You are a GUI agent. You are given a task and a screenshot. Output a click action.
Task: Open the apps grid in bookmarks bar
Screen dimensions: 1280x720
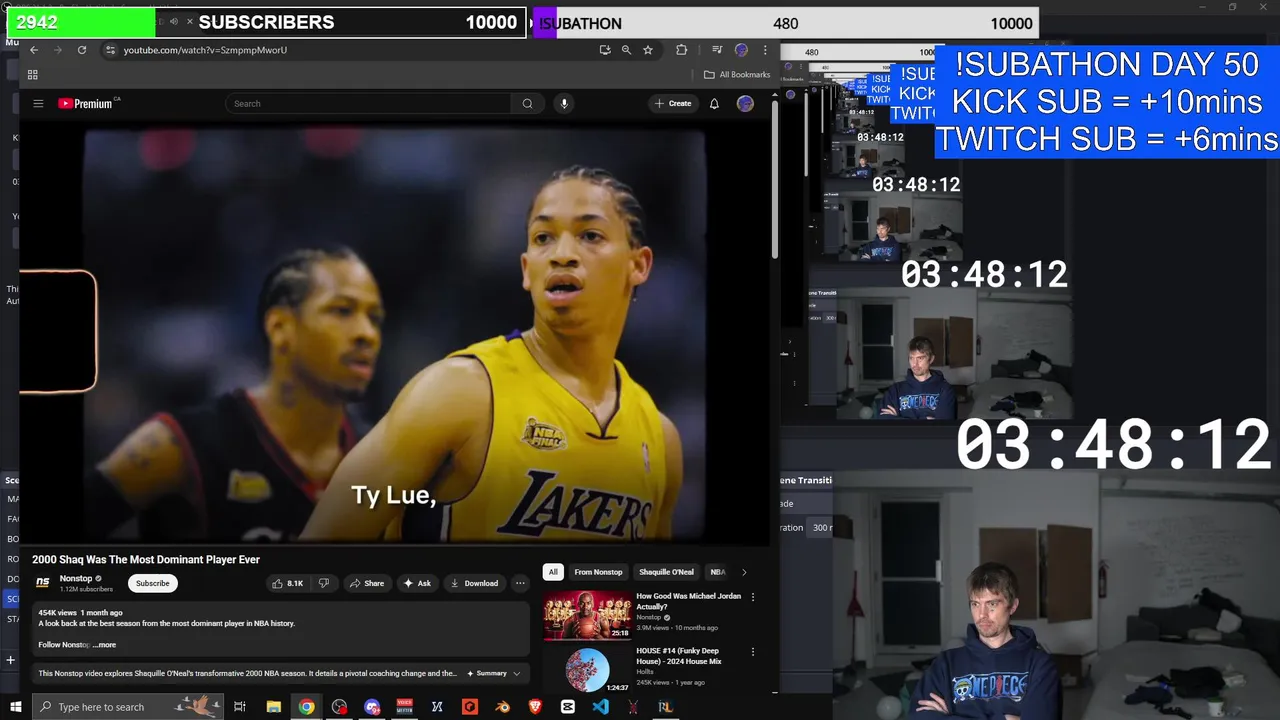[33, 75]
